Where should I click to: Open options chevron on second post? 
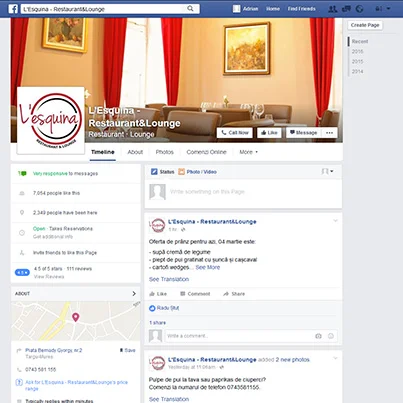point(335,358)
